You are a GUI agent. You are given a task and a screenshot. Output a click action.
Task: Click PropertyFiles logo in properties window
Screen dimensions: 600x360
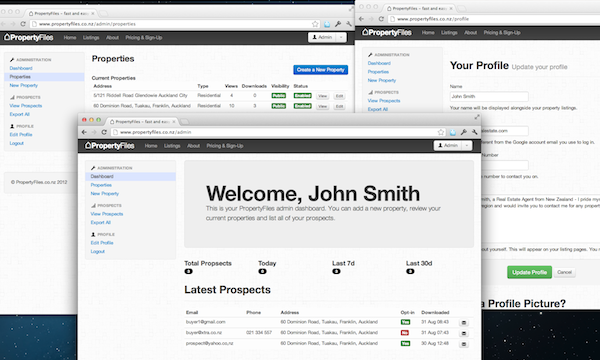coord(28,37)
